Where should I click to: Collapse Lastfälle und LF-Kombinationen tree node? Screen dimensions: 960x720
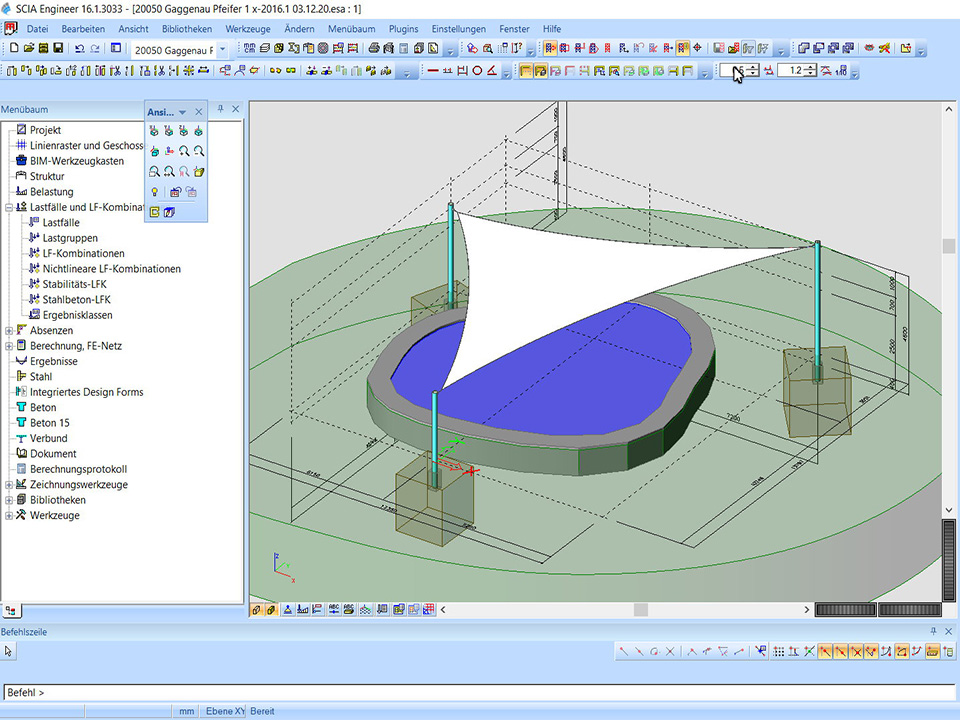tap(9, 207)
